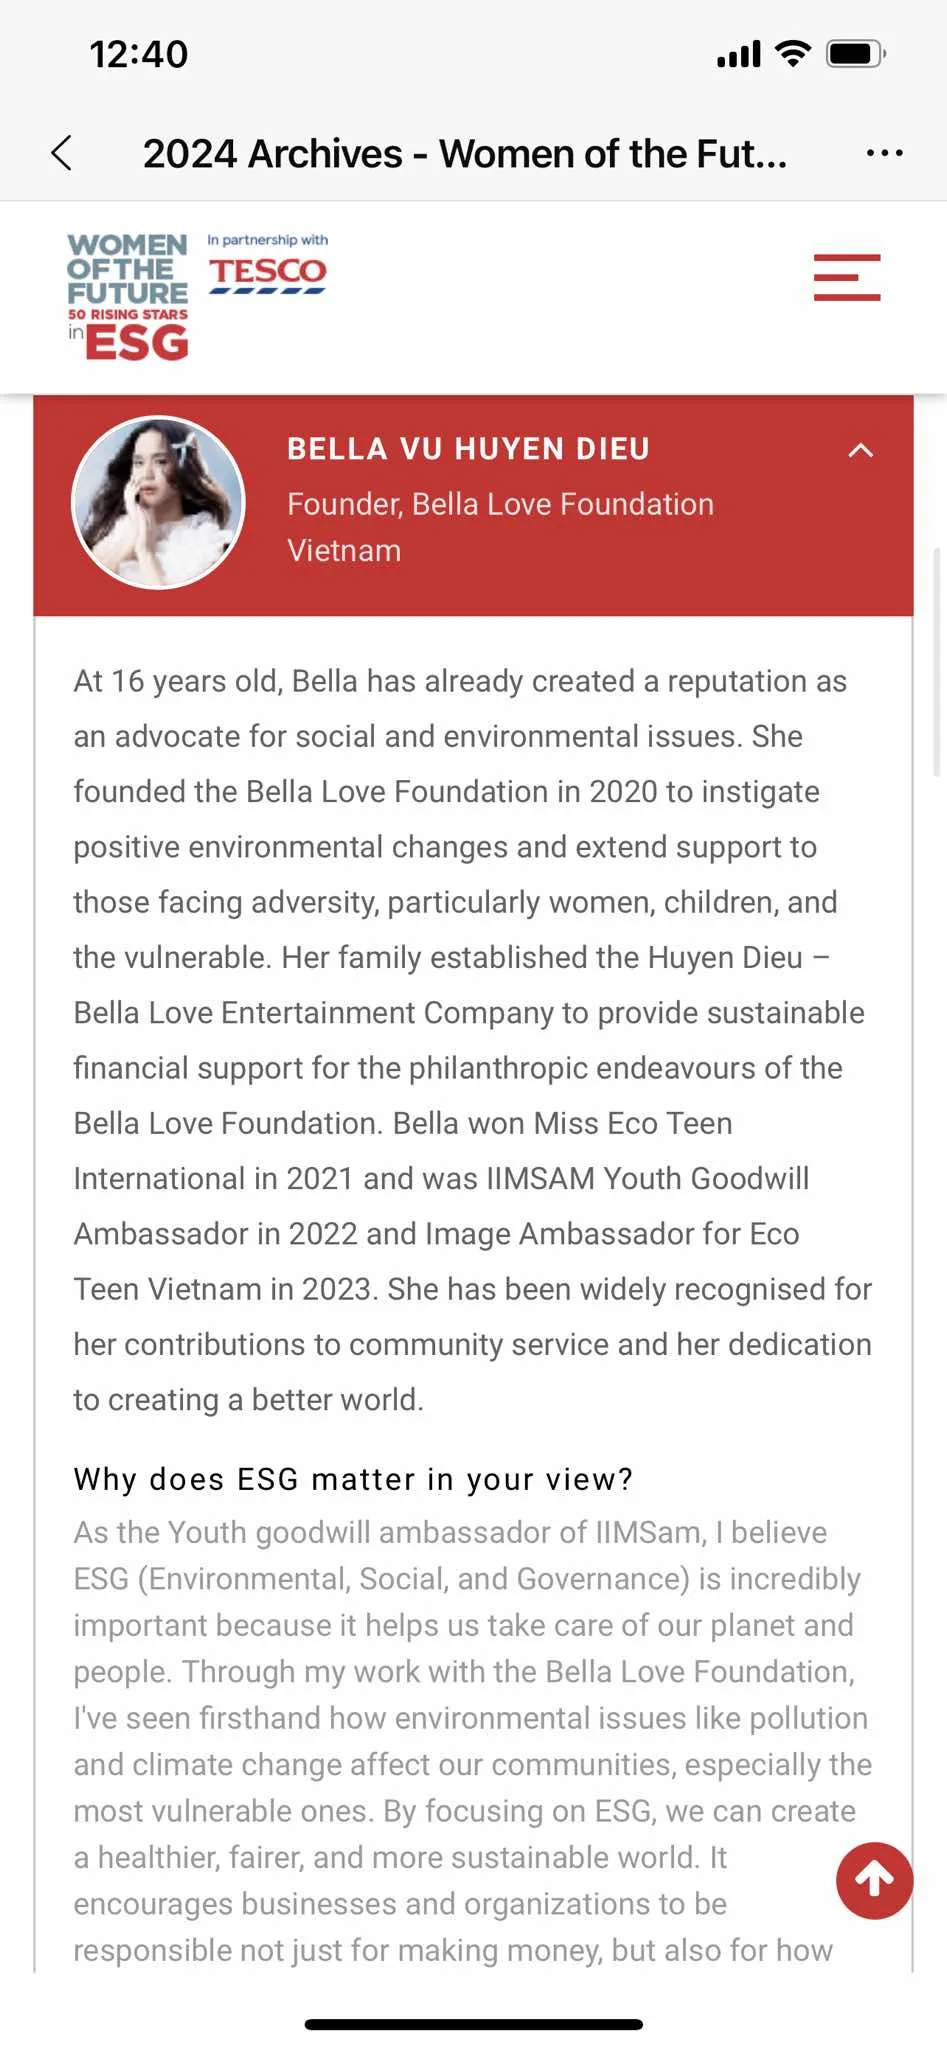
Task: Open the red hamburger navigation menu
Action: click(x=846, y=277)
